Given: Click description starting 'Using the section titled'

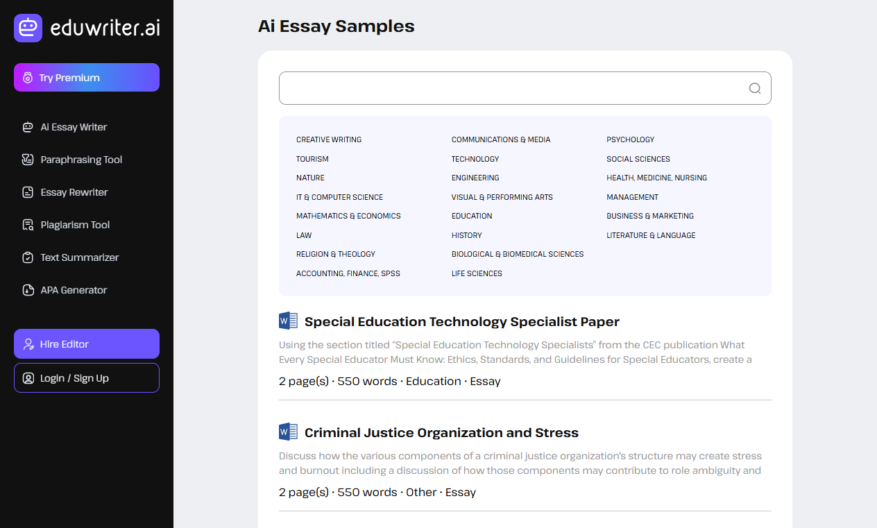Looking at the screenshot, I should (x=515, y=352).
